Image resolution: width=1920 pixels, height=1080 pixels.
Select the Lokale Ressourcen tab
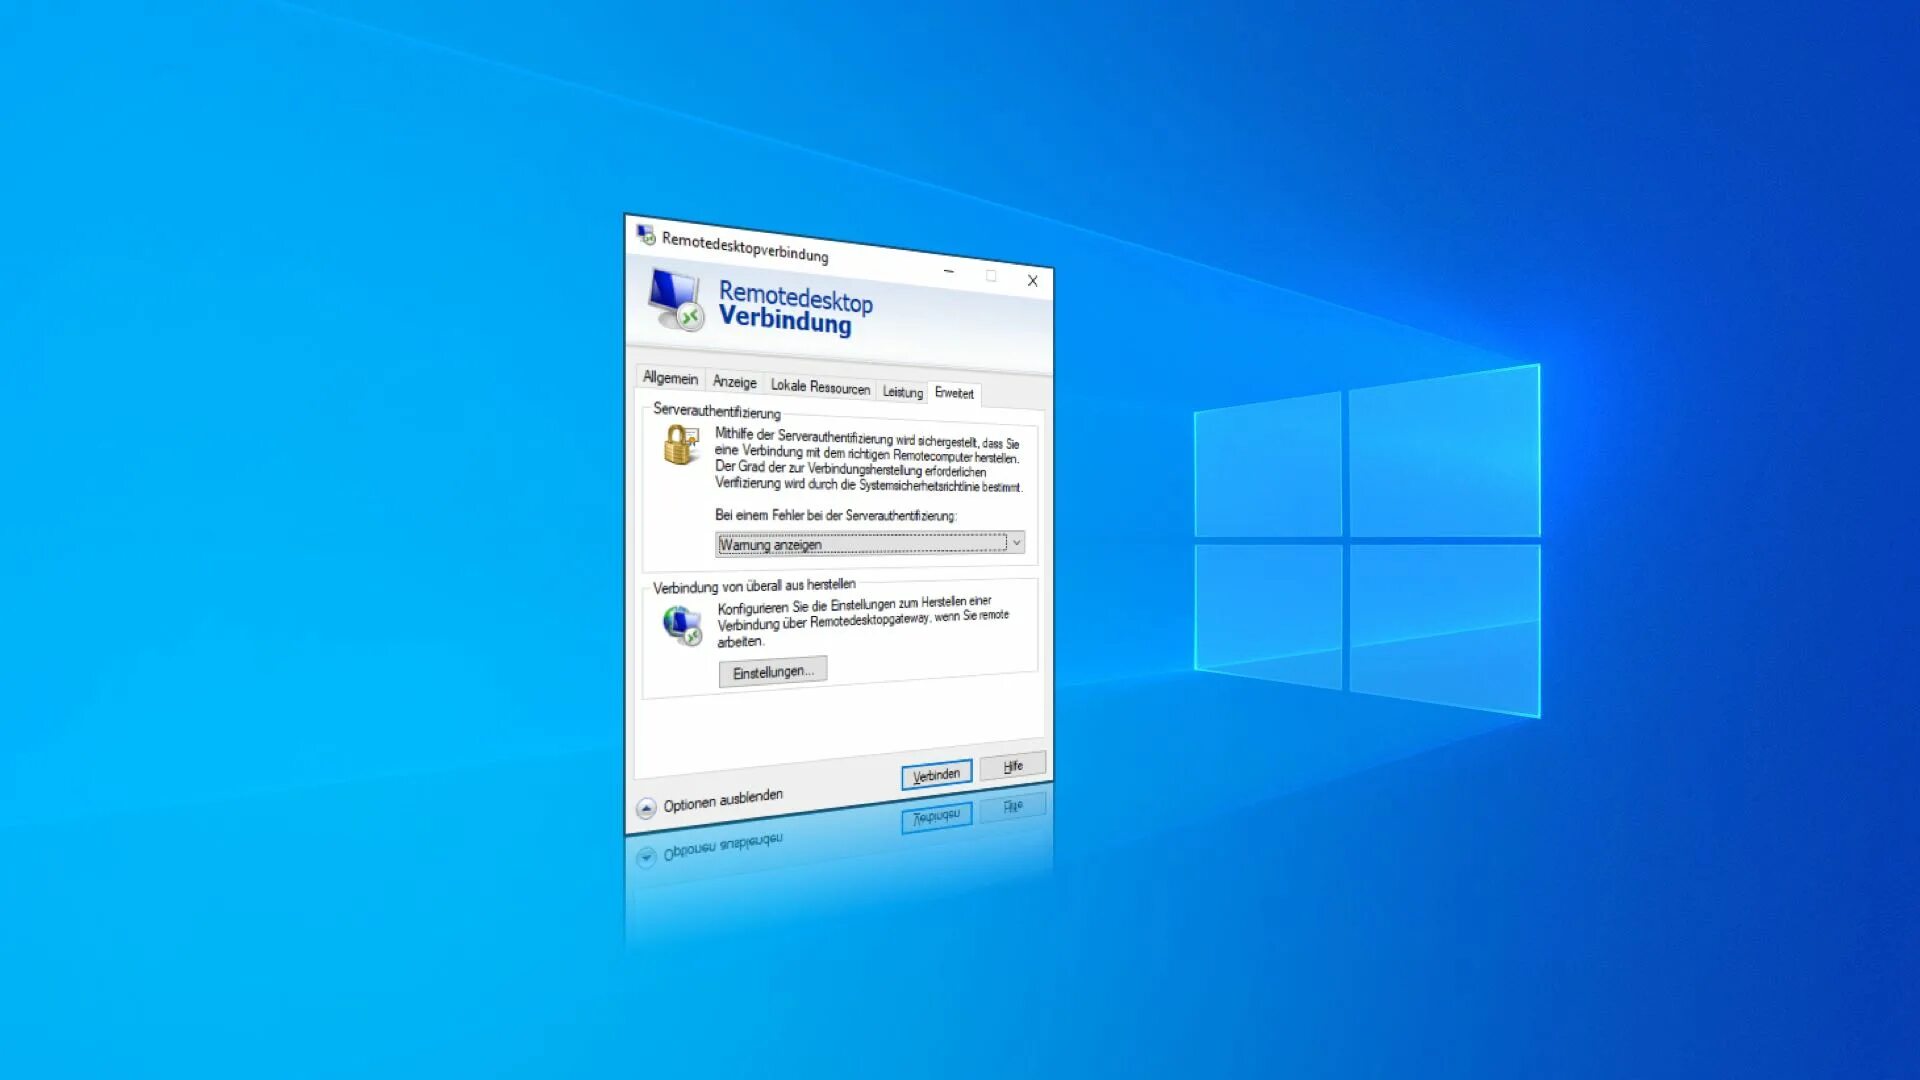(x=820, y=387)
